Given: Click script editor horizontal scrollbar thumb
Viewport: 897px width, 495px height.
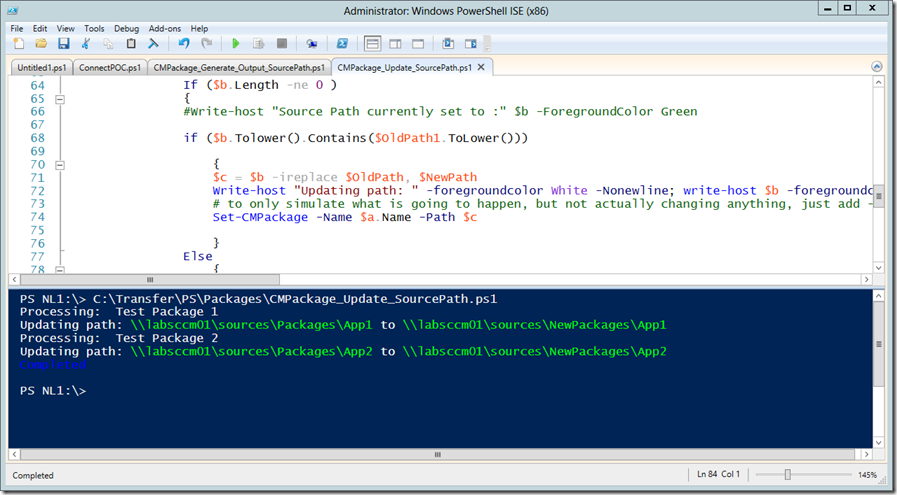Looking at the screenshot, I should [x=150, y=280].
